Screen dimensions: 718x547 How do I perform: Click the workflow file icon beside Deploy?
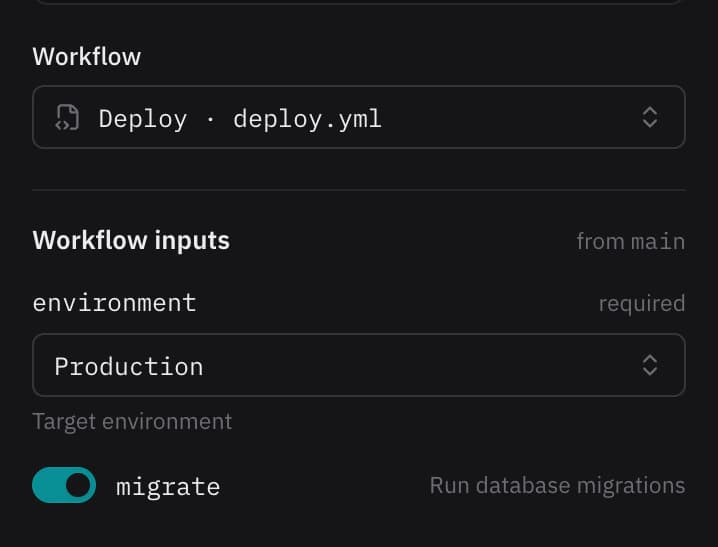(x=67, y=118)
